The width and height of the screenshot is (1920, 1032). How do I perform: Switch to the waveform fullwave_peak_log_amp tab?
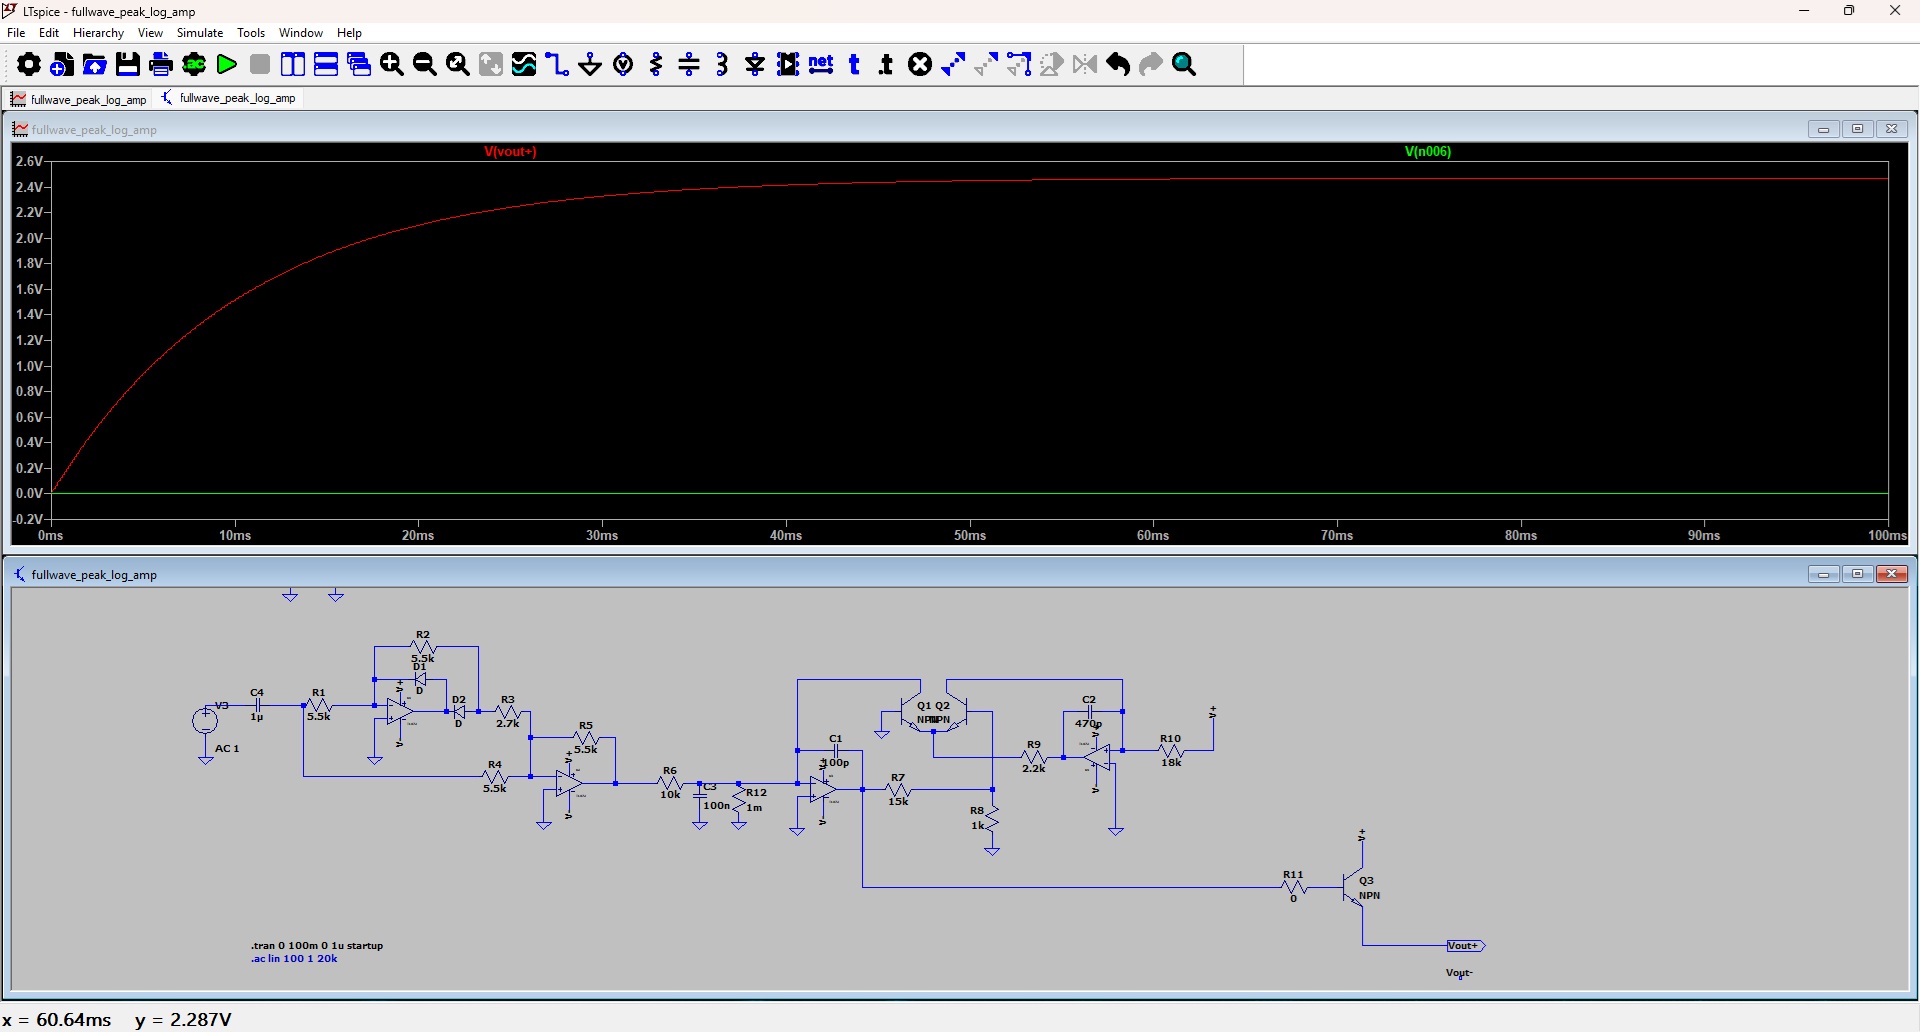point(79,99)
